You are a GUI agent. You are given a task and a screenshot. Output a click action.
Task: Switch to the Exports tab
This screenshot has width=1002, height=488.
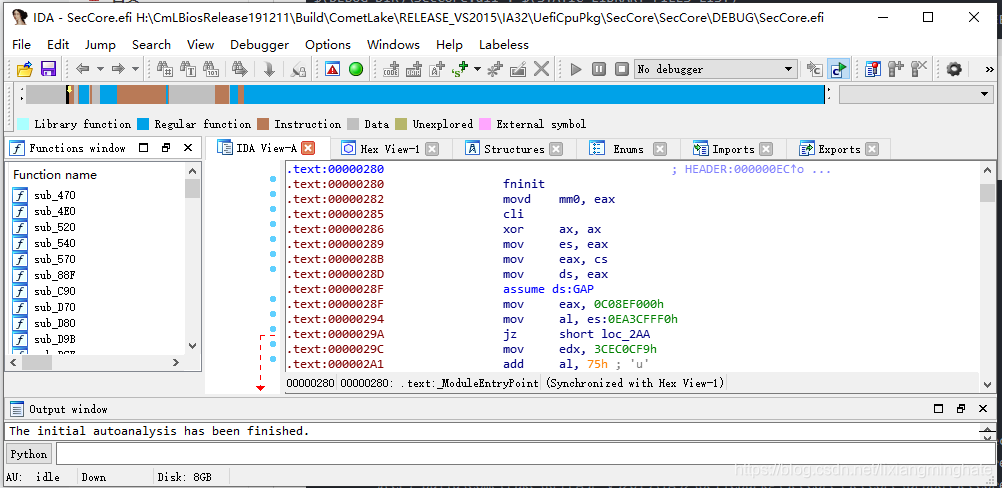pos(839,149)
